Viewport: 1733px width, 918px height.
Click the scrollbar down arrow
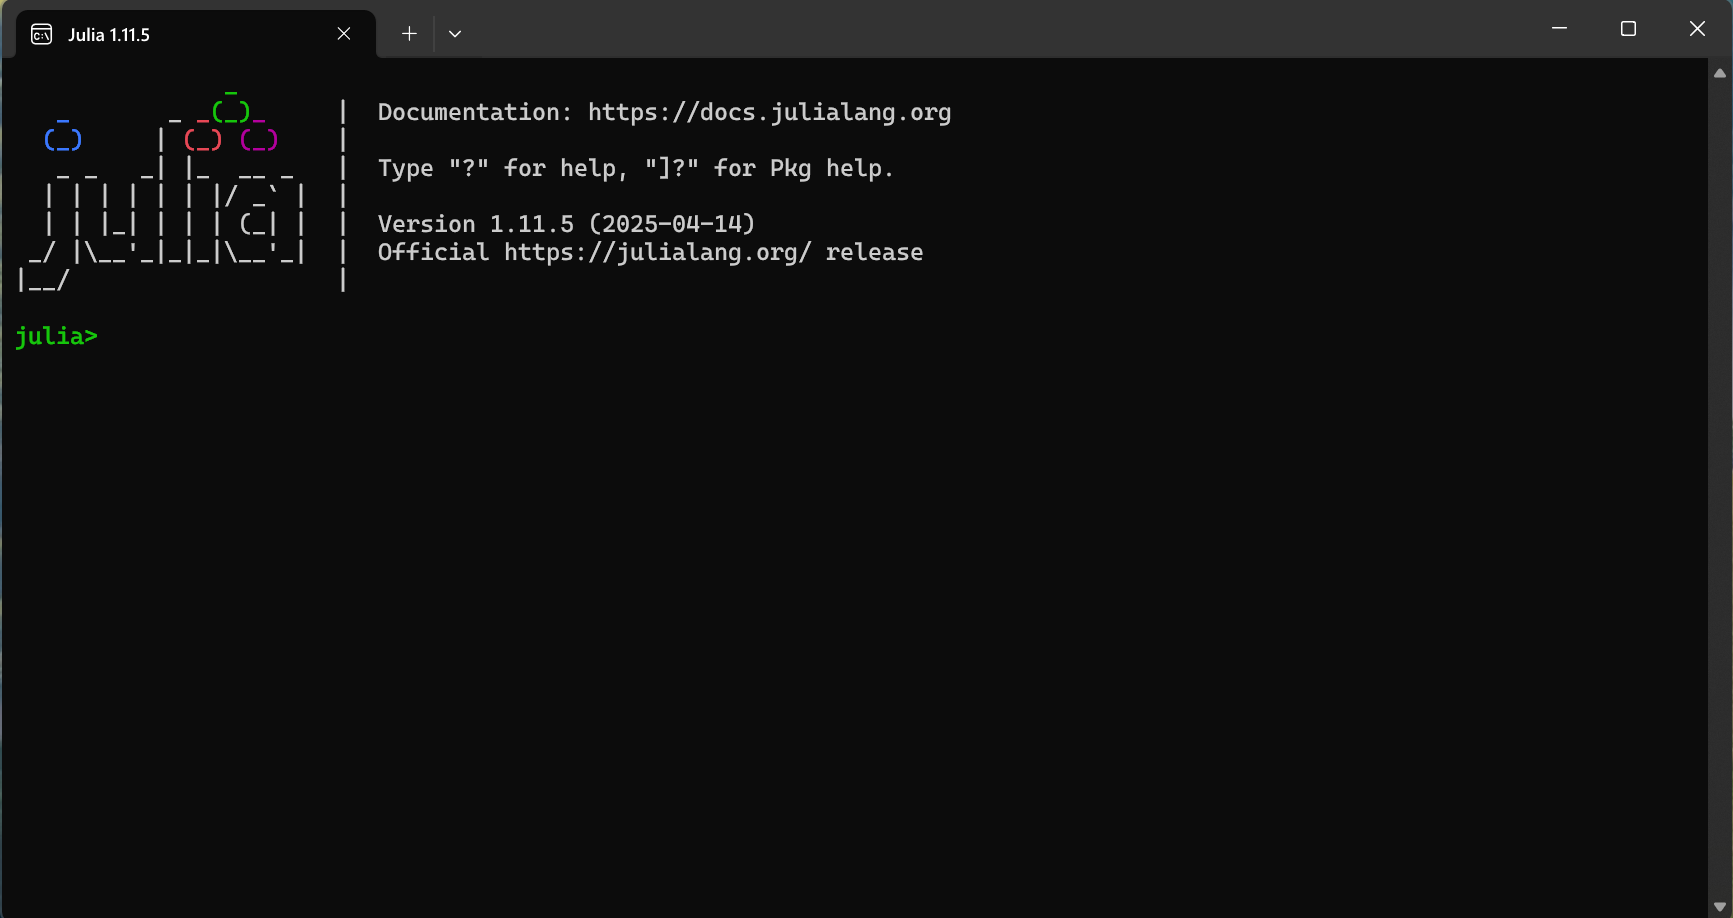coord(1720,907)
